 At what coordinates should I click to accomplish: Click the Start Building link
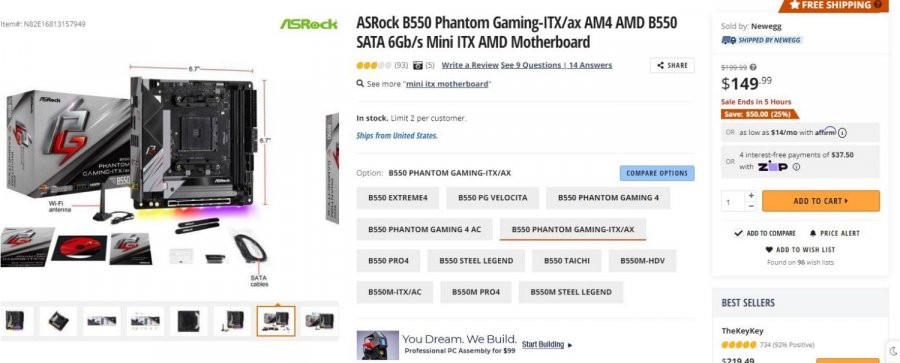pyautogui.click(x=543, y=345)
